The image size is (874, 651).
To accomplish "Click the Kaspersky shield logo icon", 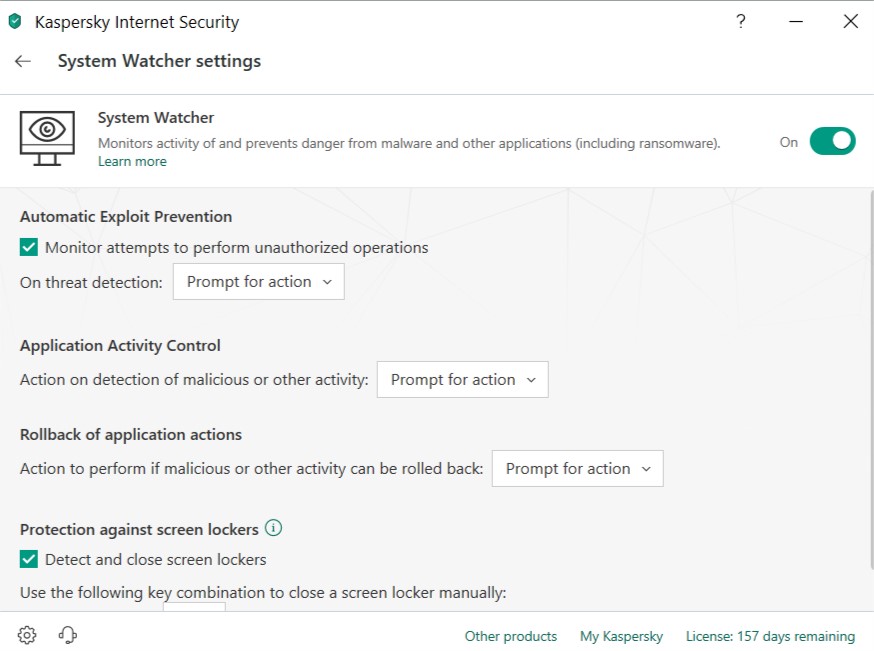I will point(15,21).
